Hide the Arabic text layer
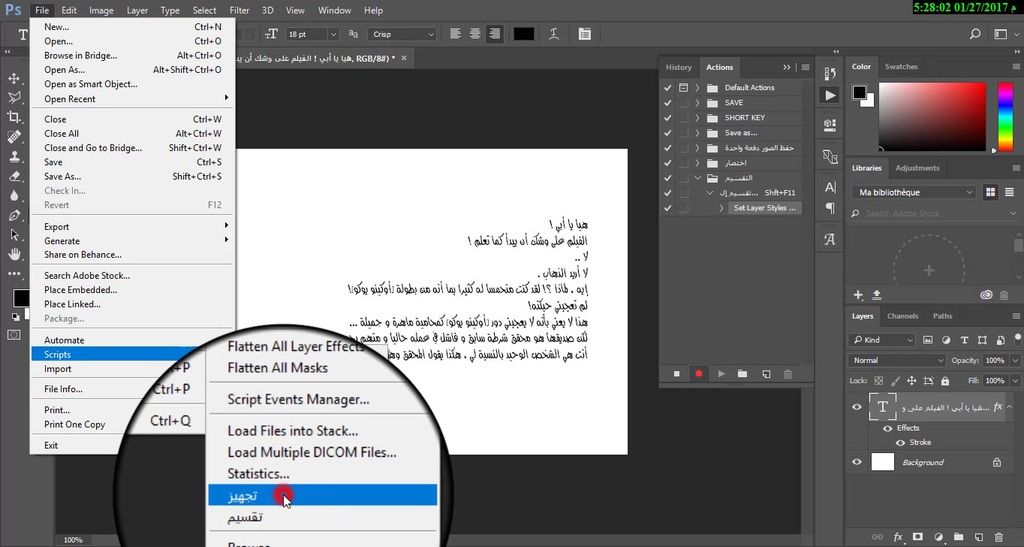Viewport: 1024px width, 547px height. [x=857, y=407]
